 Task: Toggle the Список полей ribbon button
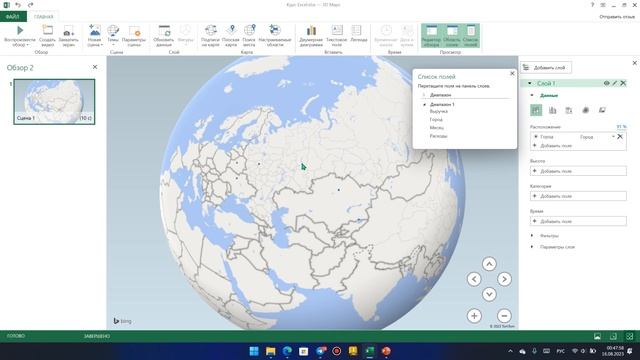(471, 36)
